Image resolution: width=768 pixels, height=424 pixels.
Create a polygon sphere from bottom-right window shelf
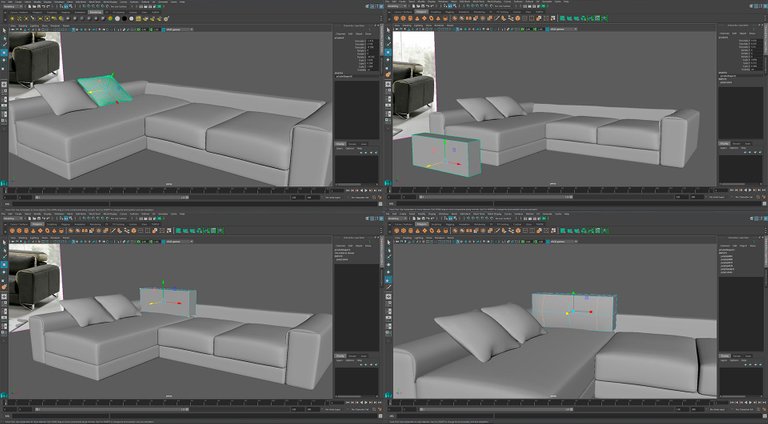[396, 231]
